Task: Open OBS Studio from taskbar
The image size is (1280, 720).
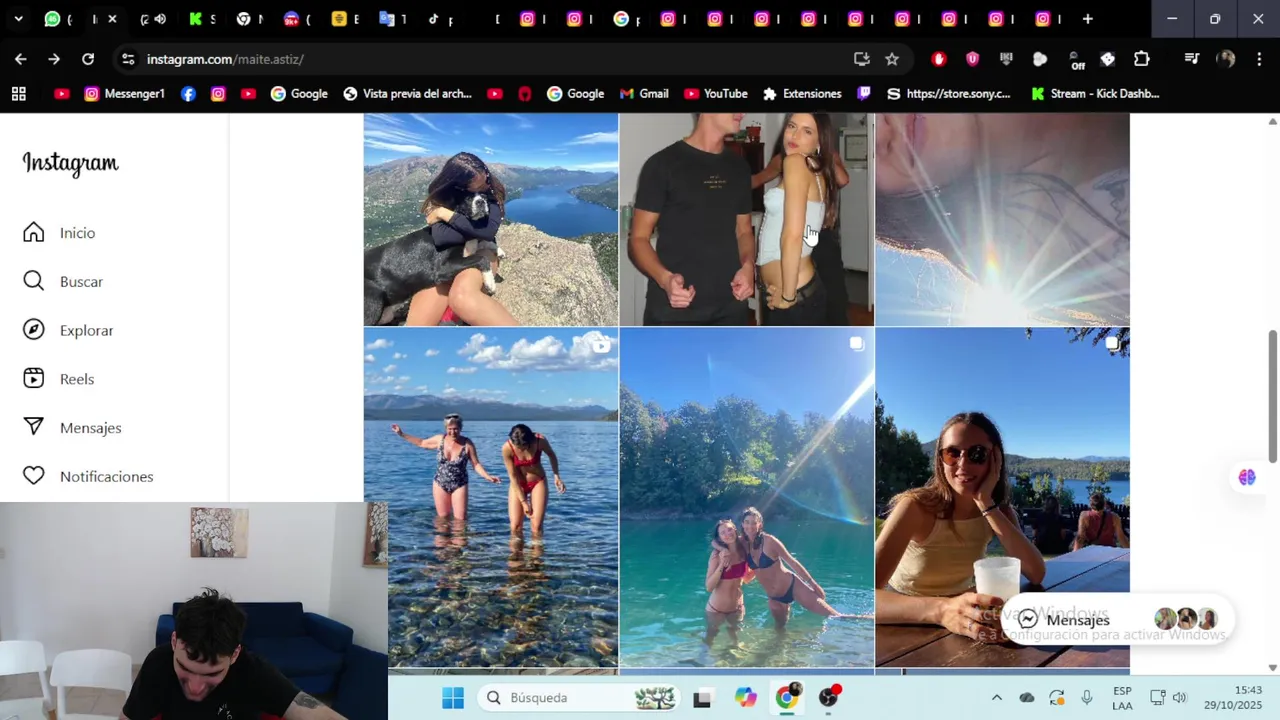Action: coord(829,697)
